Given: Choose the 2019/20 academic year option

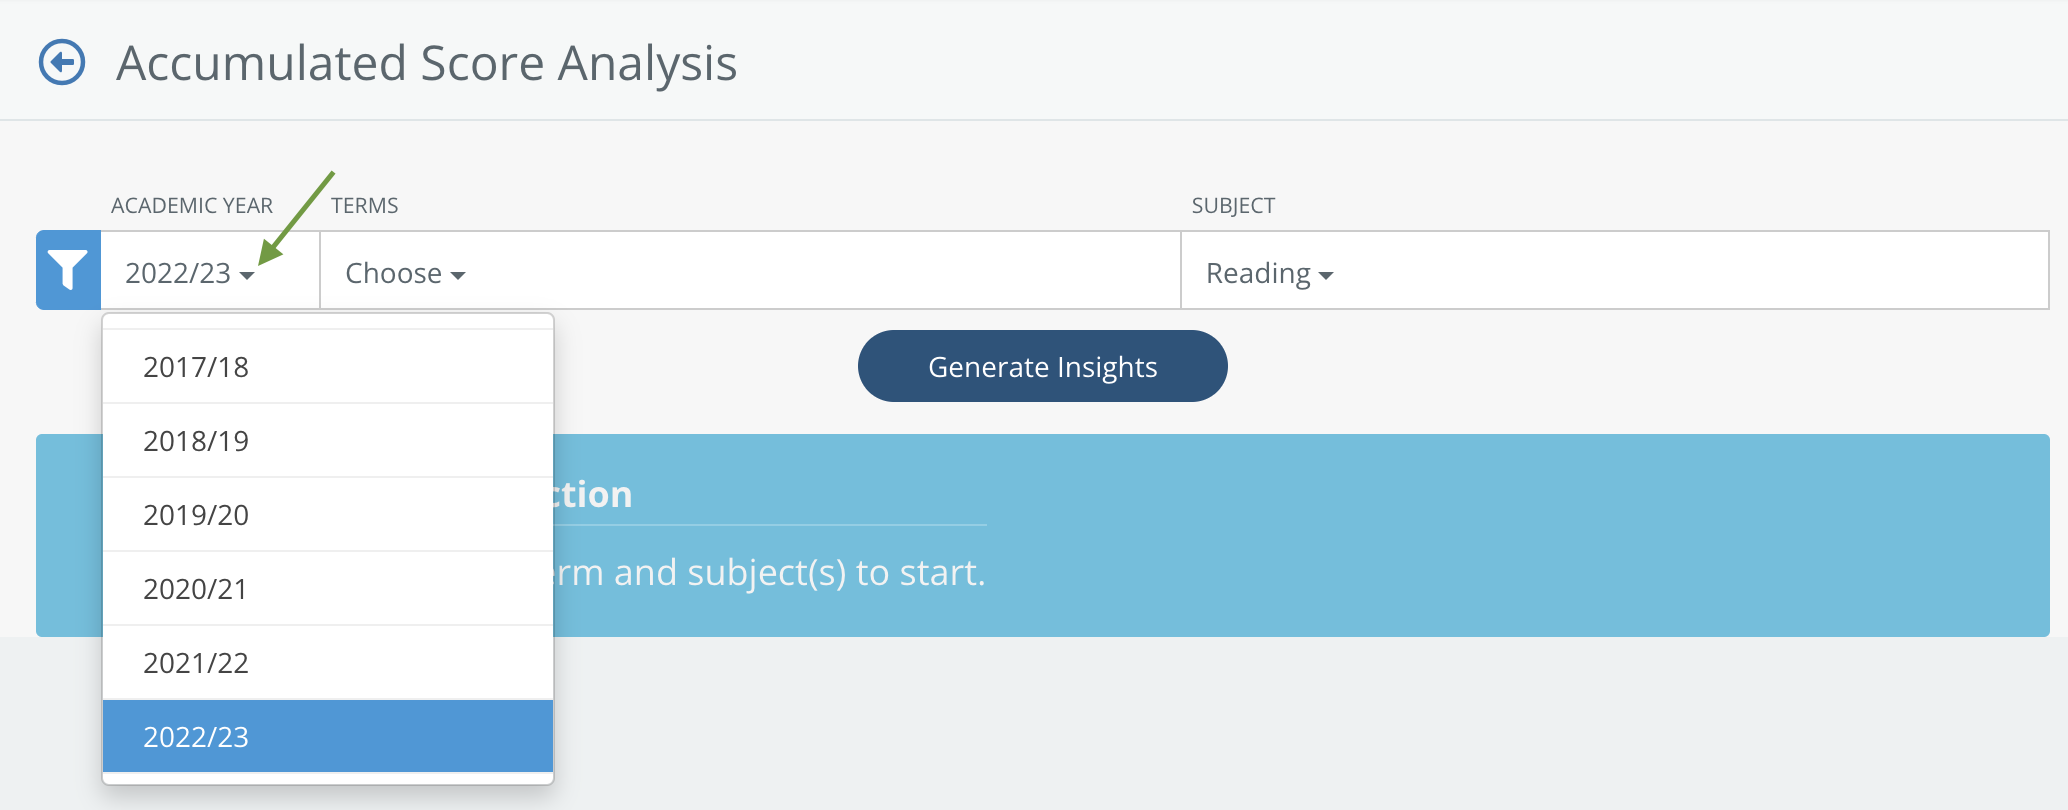Looking at the screenshot, I should (328, 515).
